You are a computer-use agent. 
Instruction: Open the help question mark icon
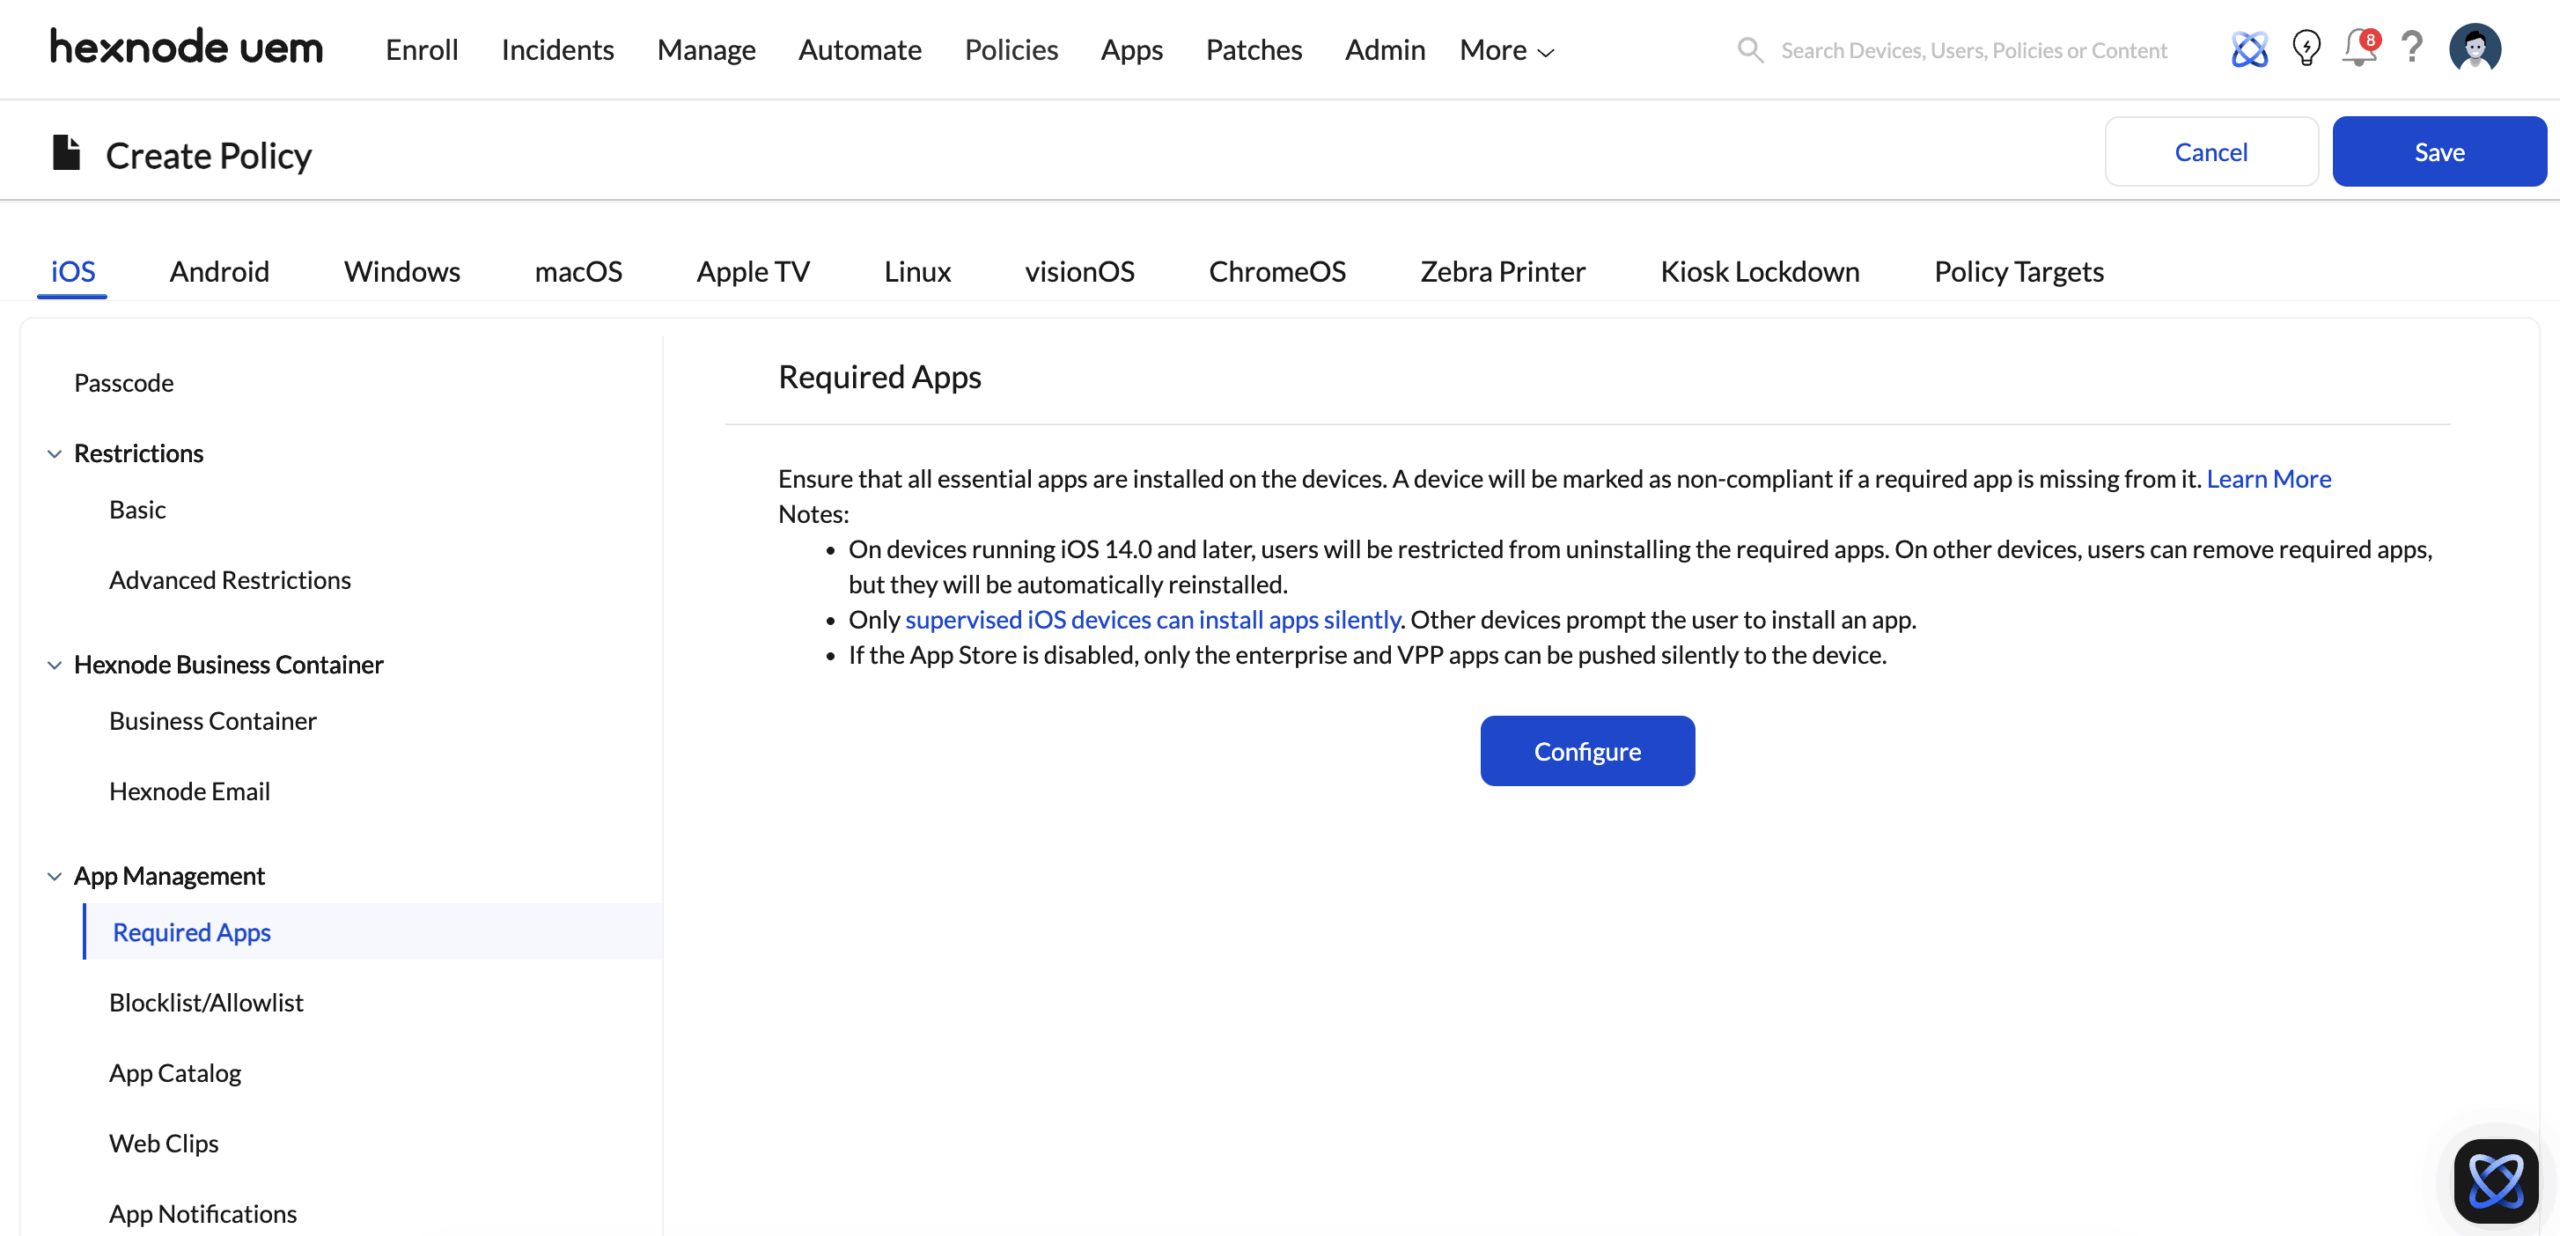point(2412,47)
